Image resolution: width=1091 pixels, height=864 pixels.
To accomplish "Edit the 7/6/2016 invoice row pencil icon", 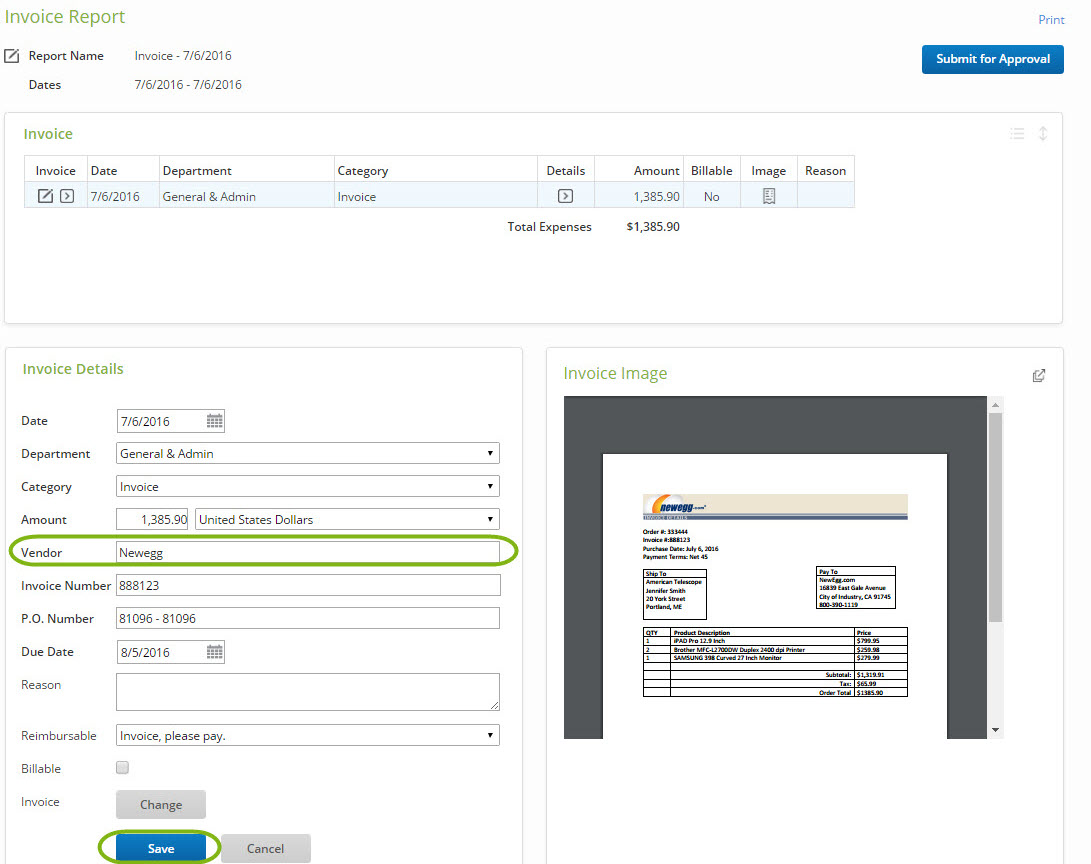I will pyautogui.click(x=45, y=196).
